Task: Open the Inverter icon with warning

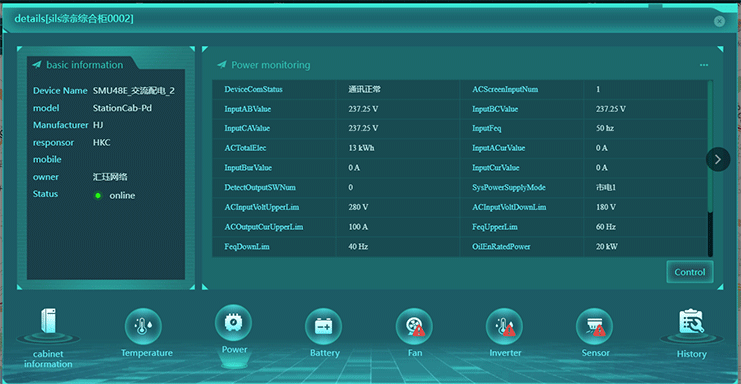Action: pyautogui.click(x=504, y=326)
